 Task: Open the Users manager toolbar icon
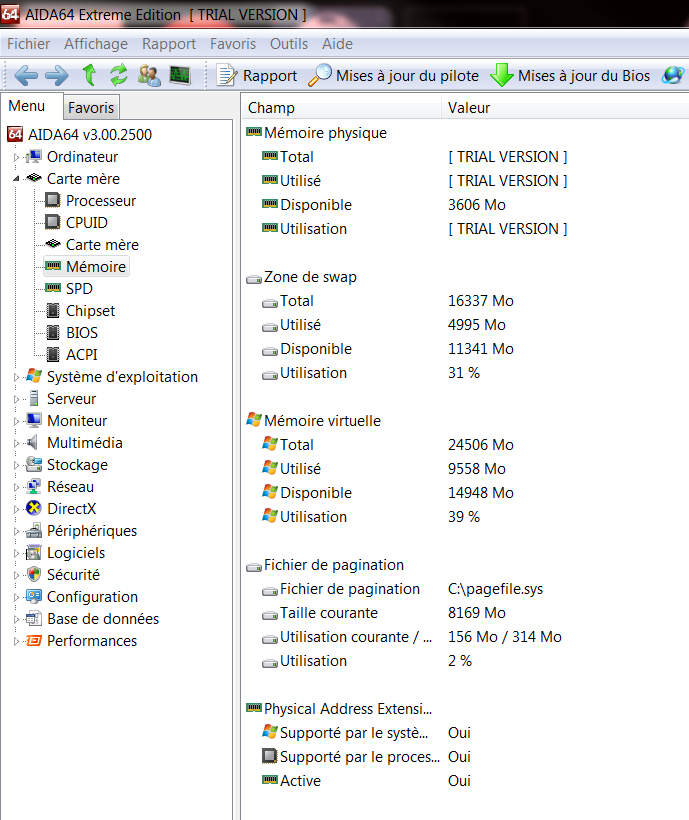coord(149,75)
